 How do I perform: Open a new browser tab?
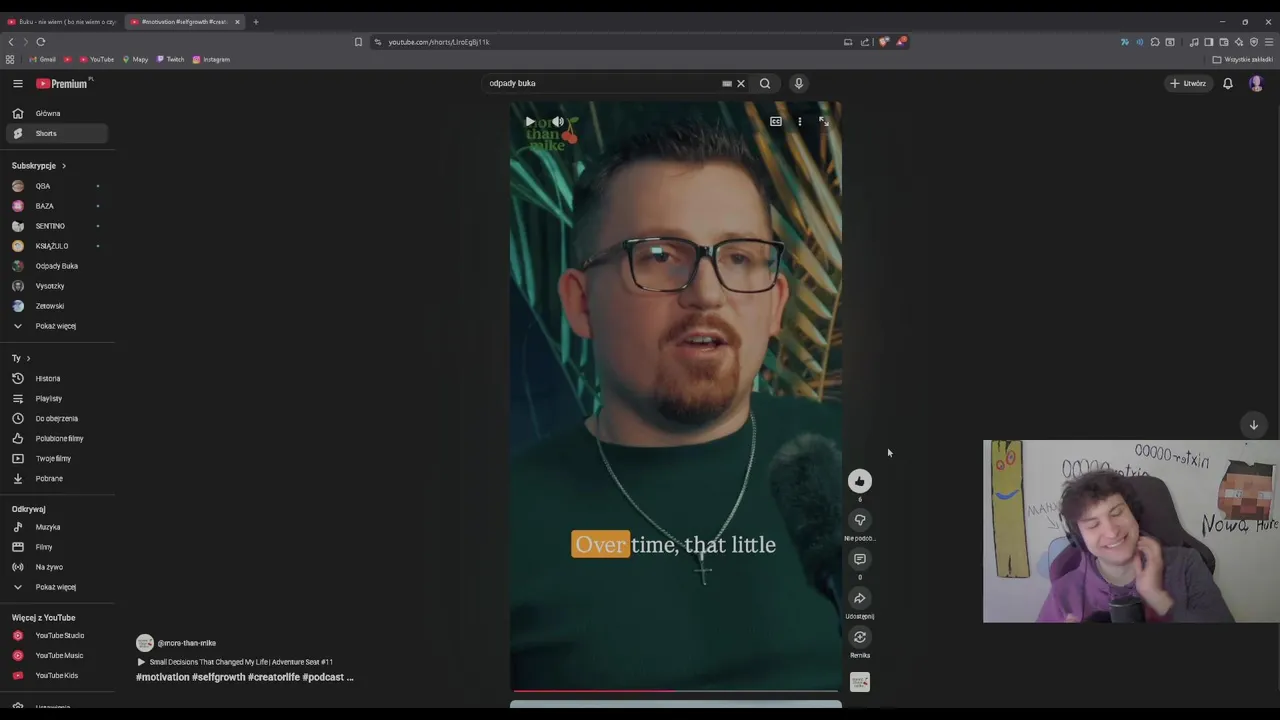[255, 22]
